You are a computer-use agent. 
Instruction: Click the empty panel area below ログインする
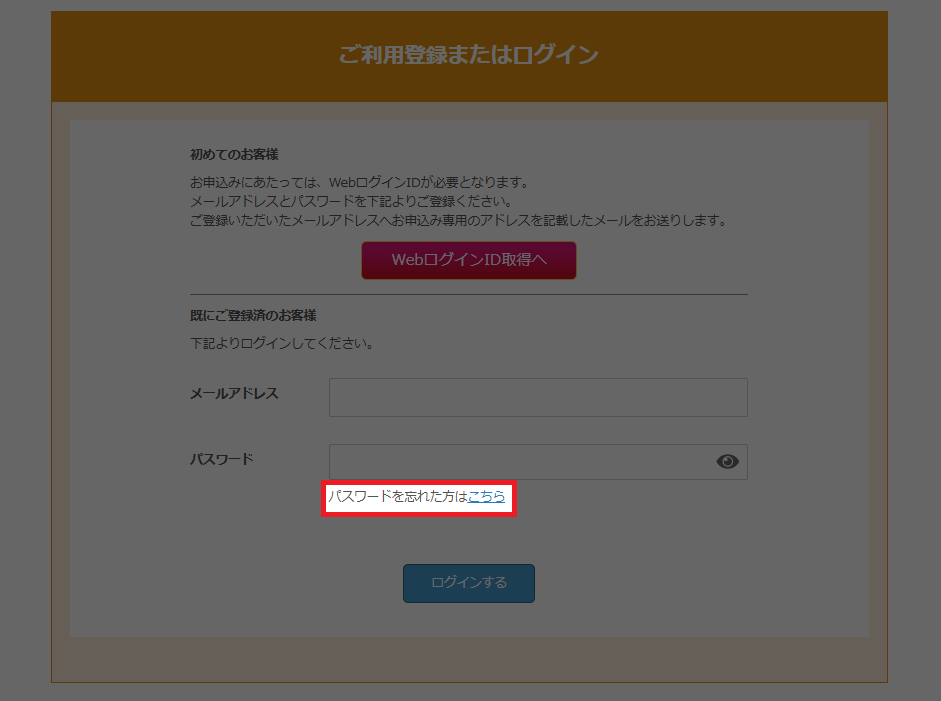tap(468, 620)
